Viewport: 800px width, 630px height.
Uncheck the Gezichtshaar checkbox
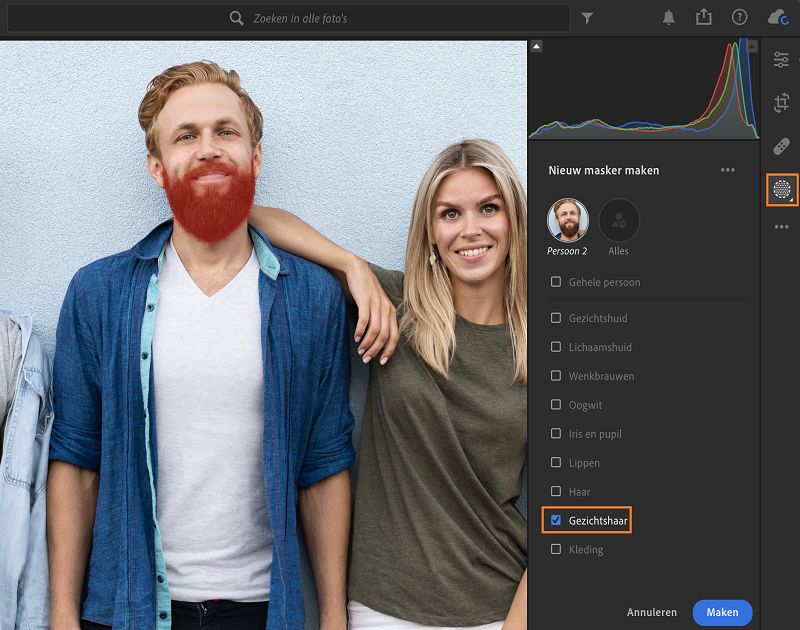point(556,520)
